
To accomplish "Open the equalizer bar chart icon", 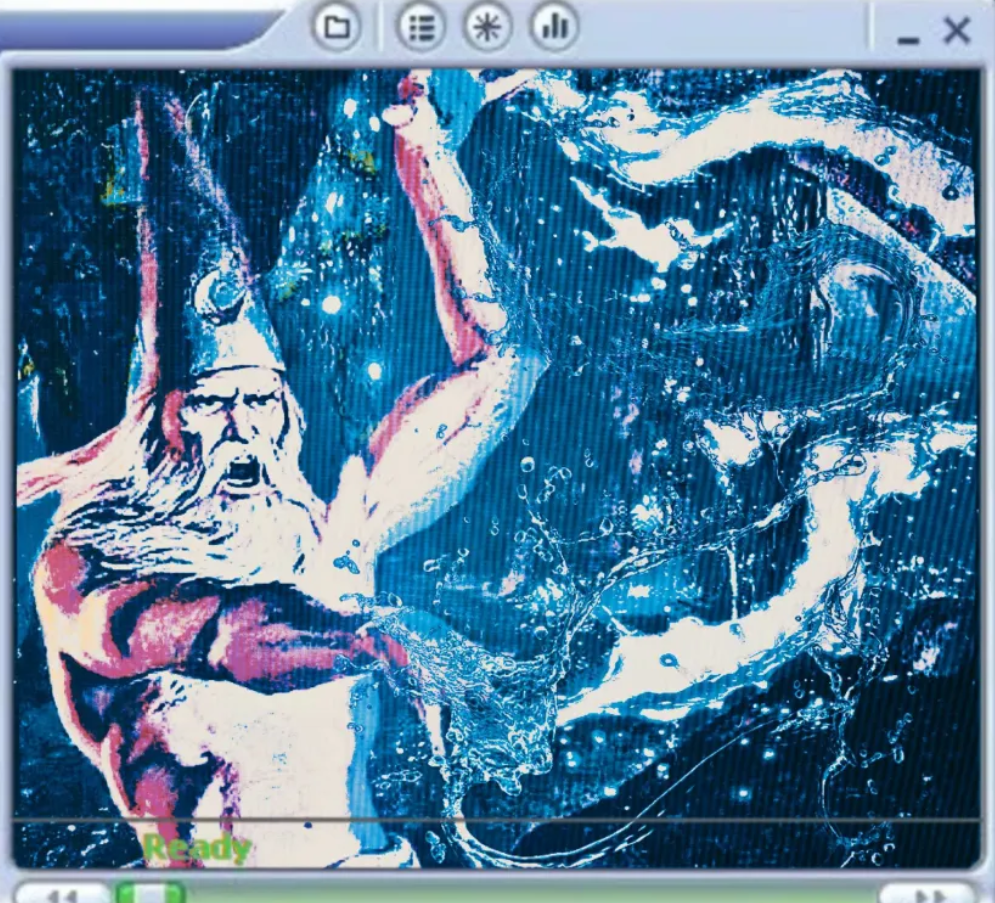I will point(554,27).
